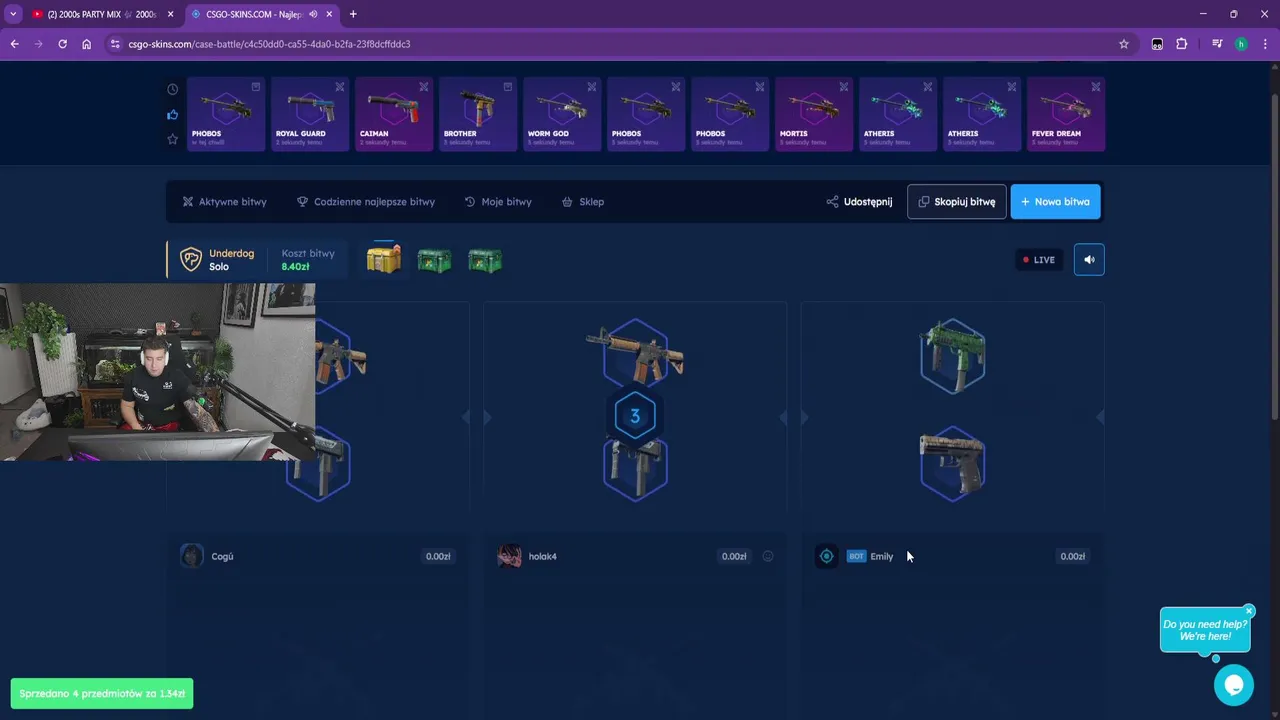The width and height of the screenshot is (1280, 720).
Task: Click the tan pistol skin in Emily's column
Action: click(x=952, y=463)
